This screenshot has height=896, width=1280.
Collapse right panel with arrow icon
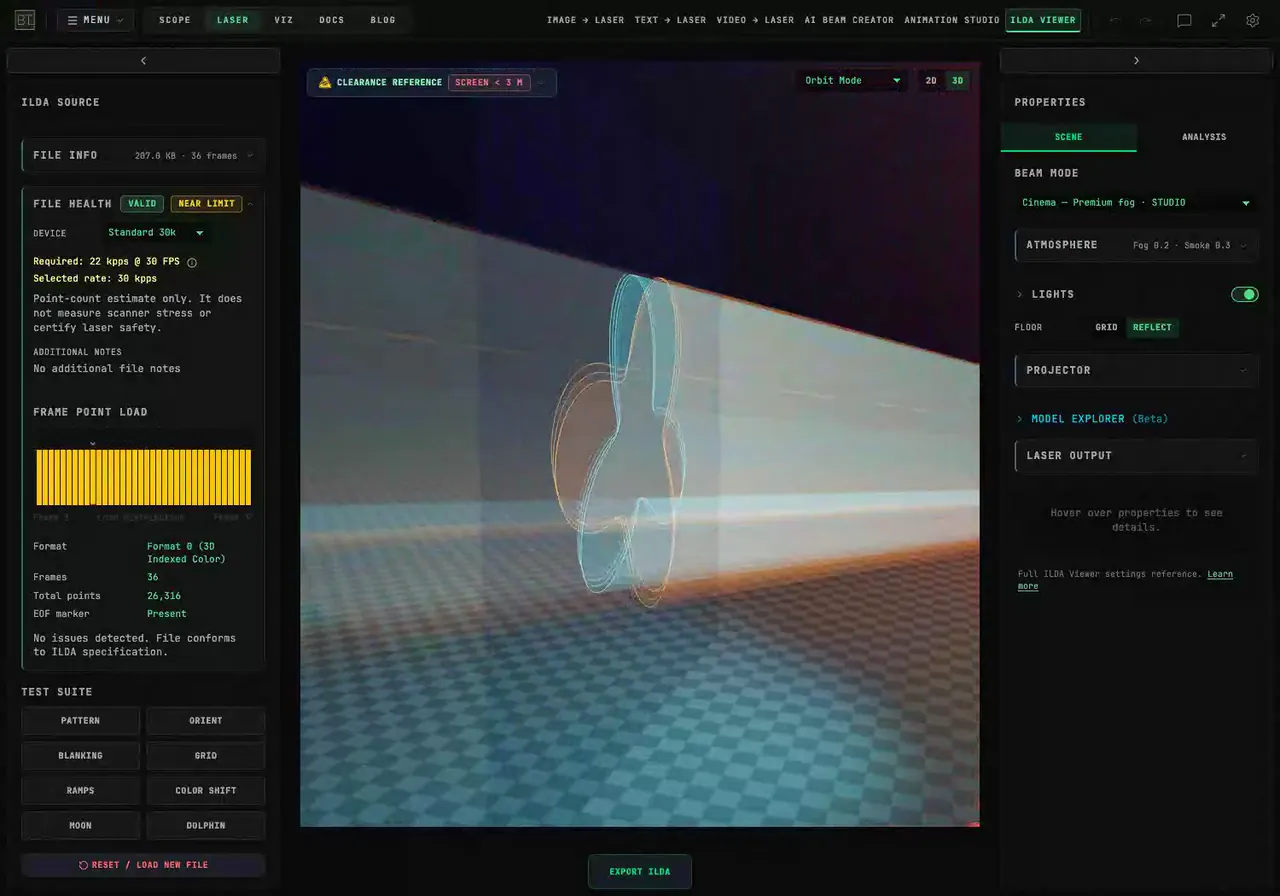(x=1136, y=61)
